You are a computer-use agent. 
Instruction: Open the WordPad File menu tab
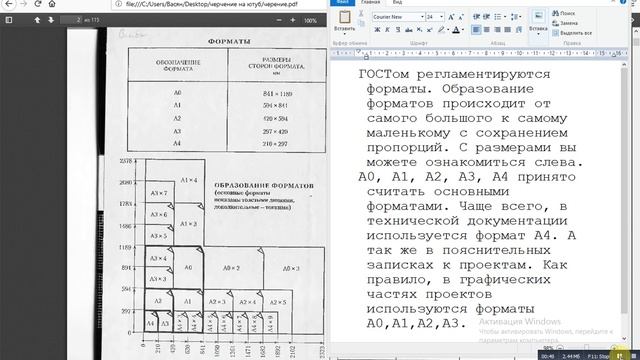pos(342,2)
